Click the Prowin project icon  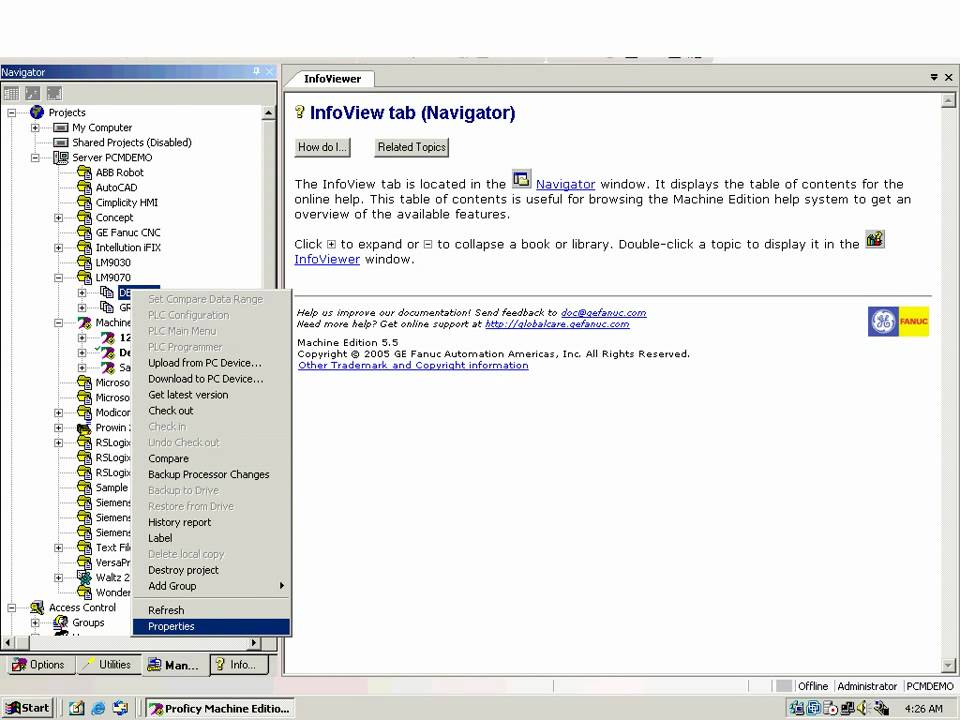coord(84,427)
